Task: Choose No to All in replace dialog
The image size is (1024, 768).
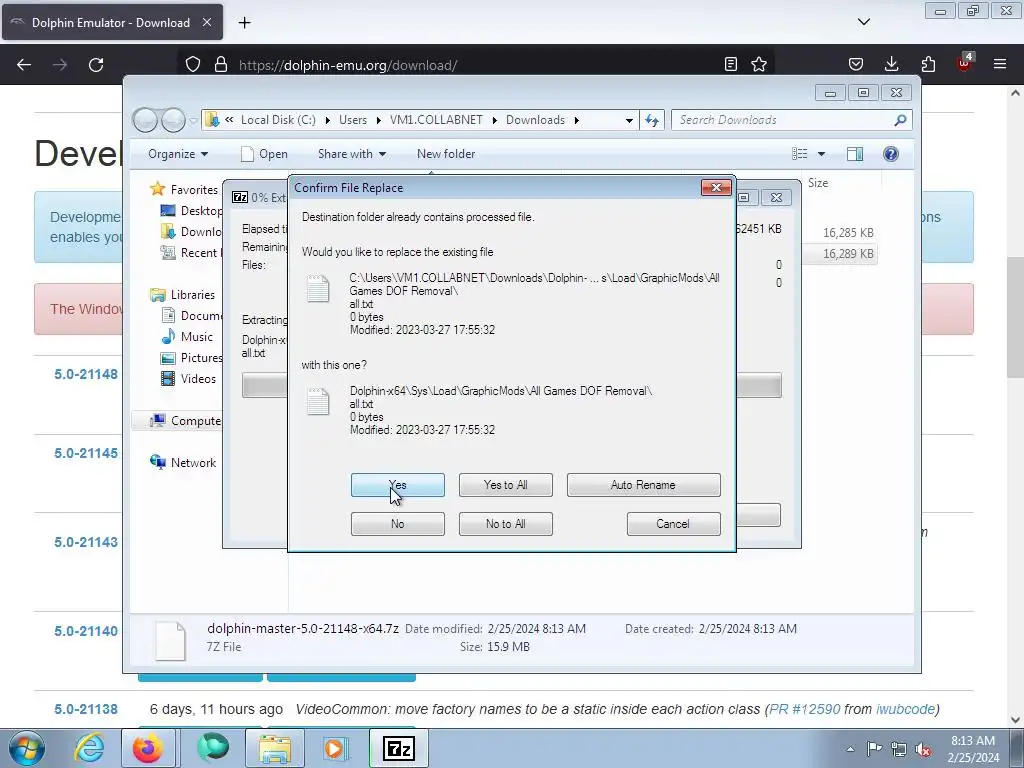Action: 505,524
